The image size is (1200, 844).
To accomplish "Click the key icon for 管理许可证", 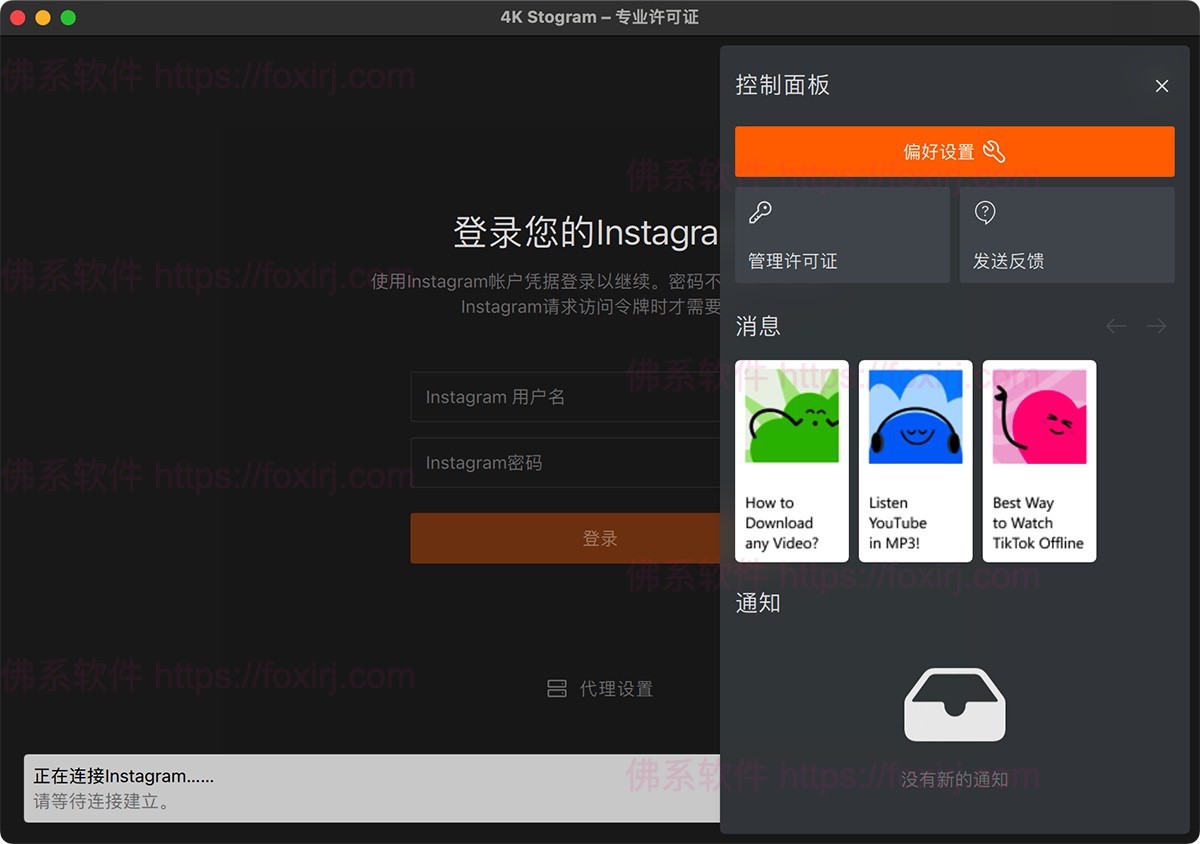I will coord(760,212).
